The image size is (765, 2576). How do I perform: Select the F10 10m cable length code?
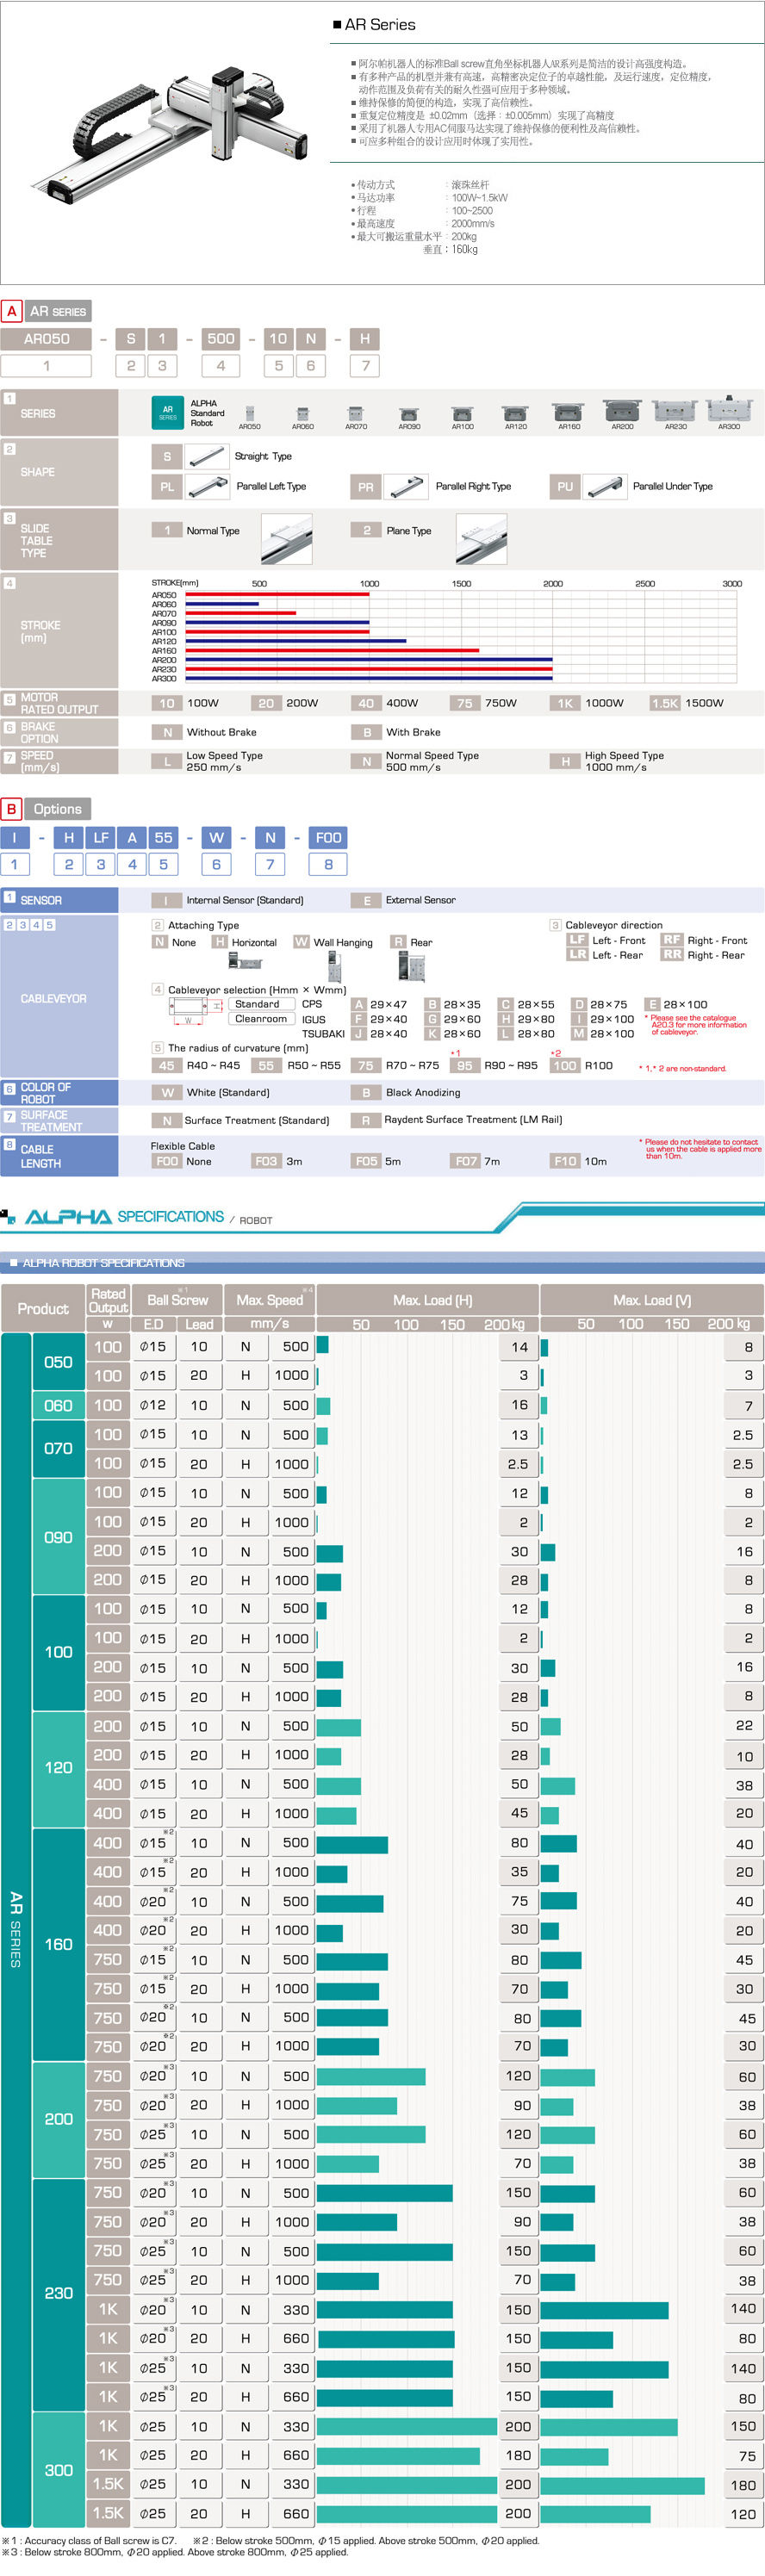[565, 1161]
